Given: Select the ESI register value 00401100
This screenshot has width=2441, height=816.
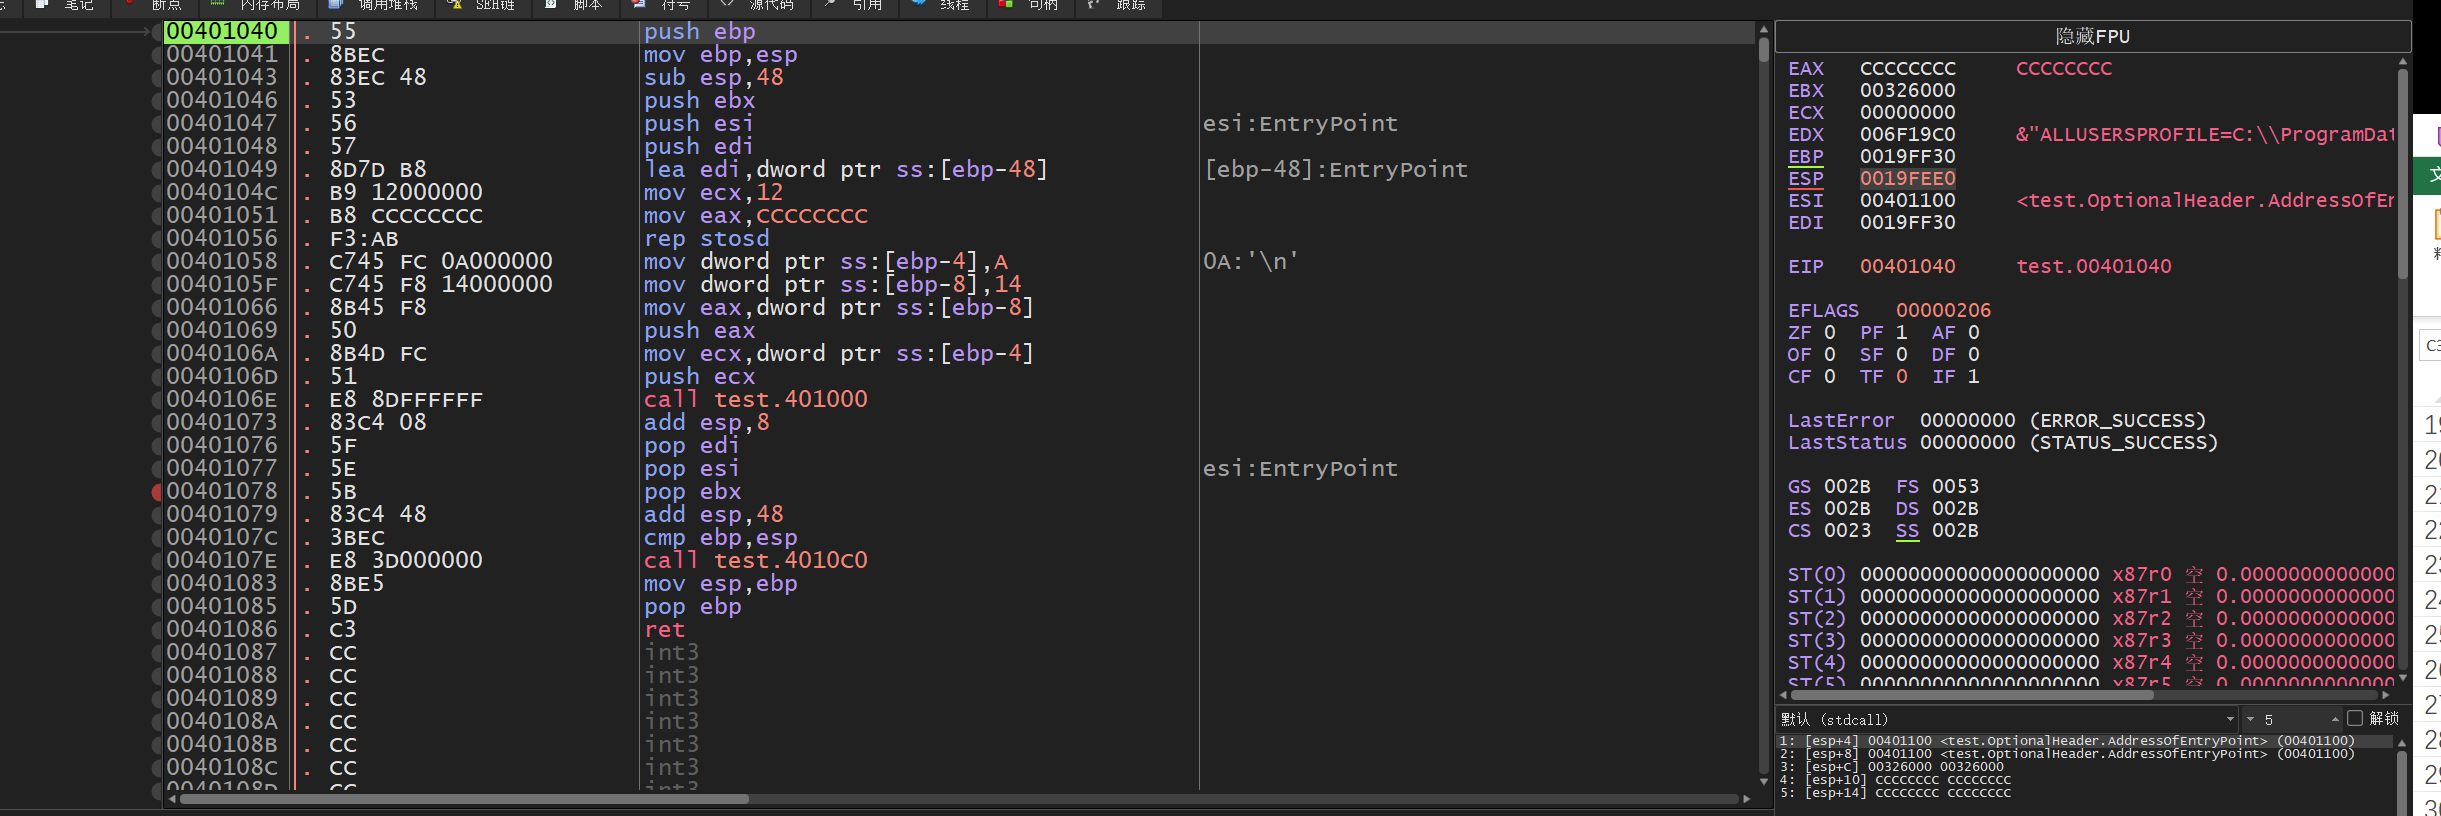Looking at the screenshot, I should coord(1907,201).
